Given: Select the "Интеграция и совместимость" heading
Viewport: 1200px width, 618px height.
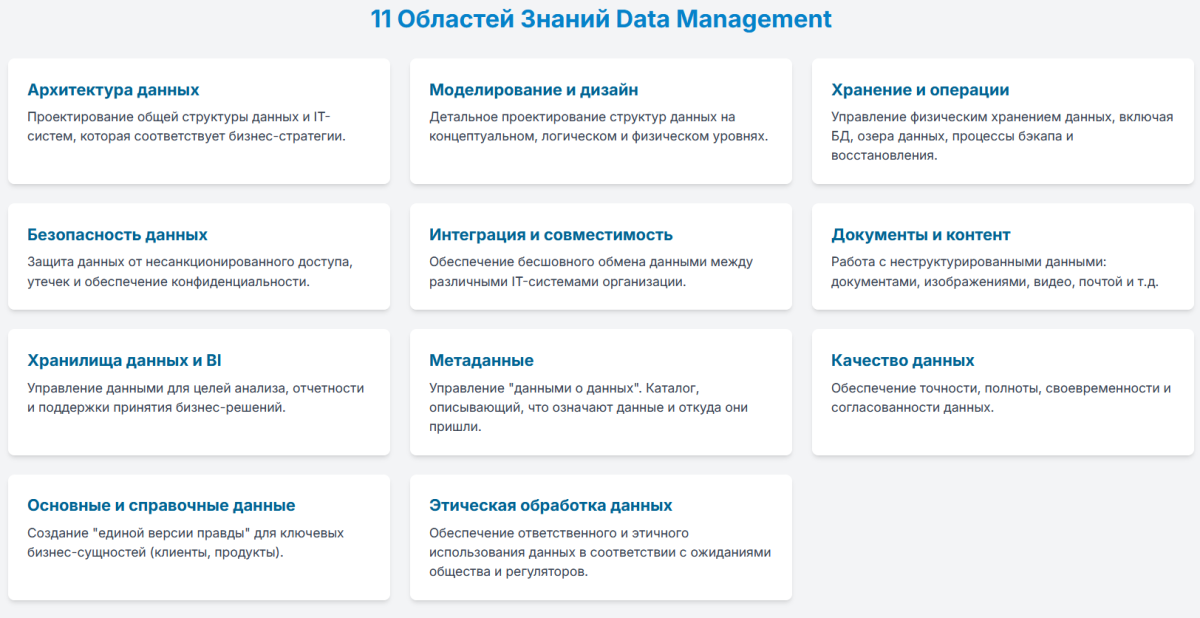Looking at the screenshot, I should click(551, 234).
